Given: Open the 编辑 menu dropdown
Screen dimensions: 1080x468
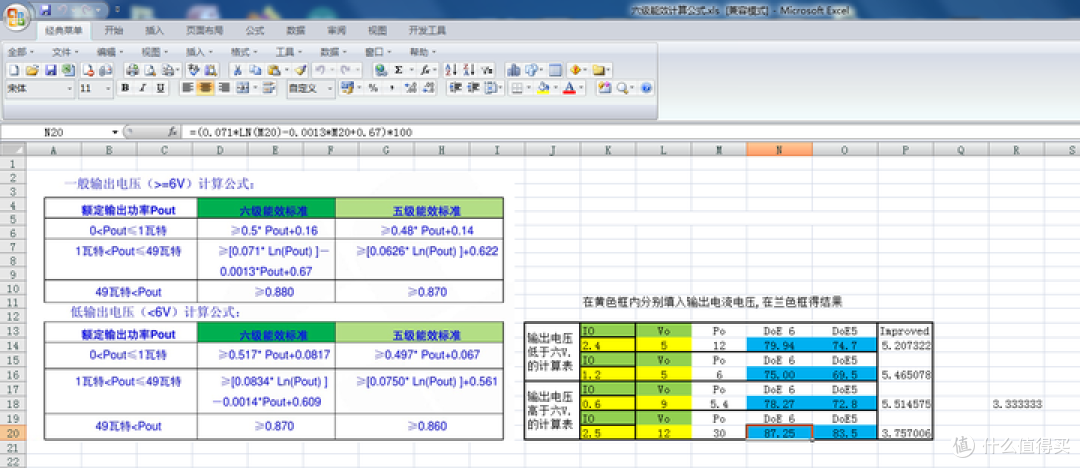Looking at the screenshot, I should (x=109, y=52).
